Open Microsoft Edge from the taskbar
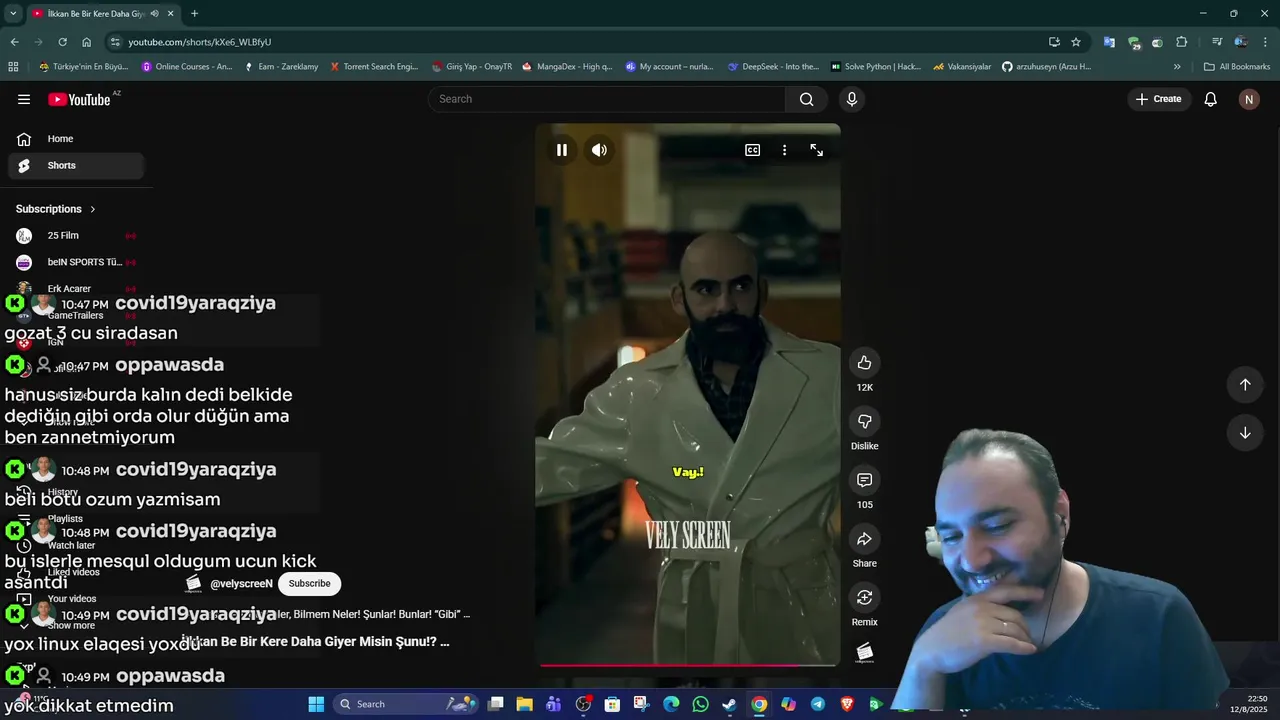Image resolution: width=1280 pixels, height=720 pixels. click(671, 704)
